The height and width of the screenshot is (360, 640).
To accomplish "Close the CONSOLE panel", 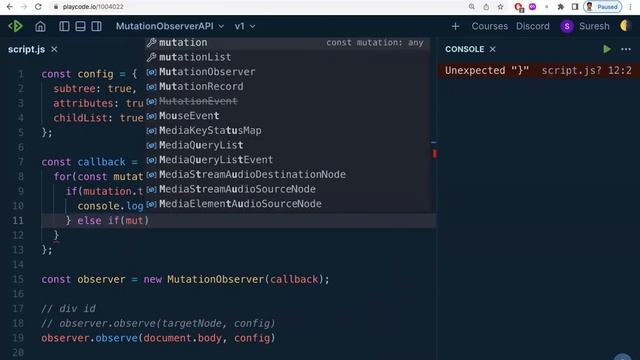I will tap(493, 49).
